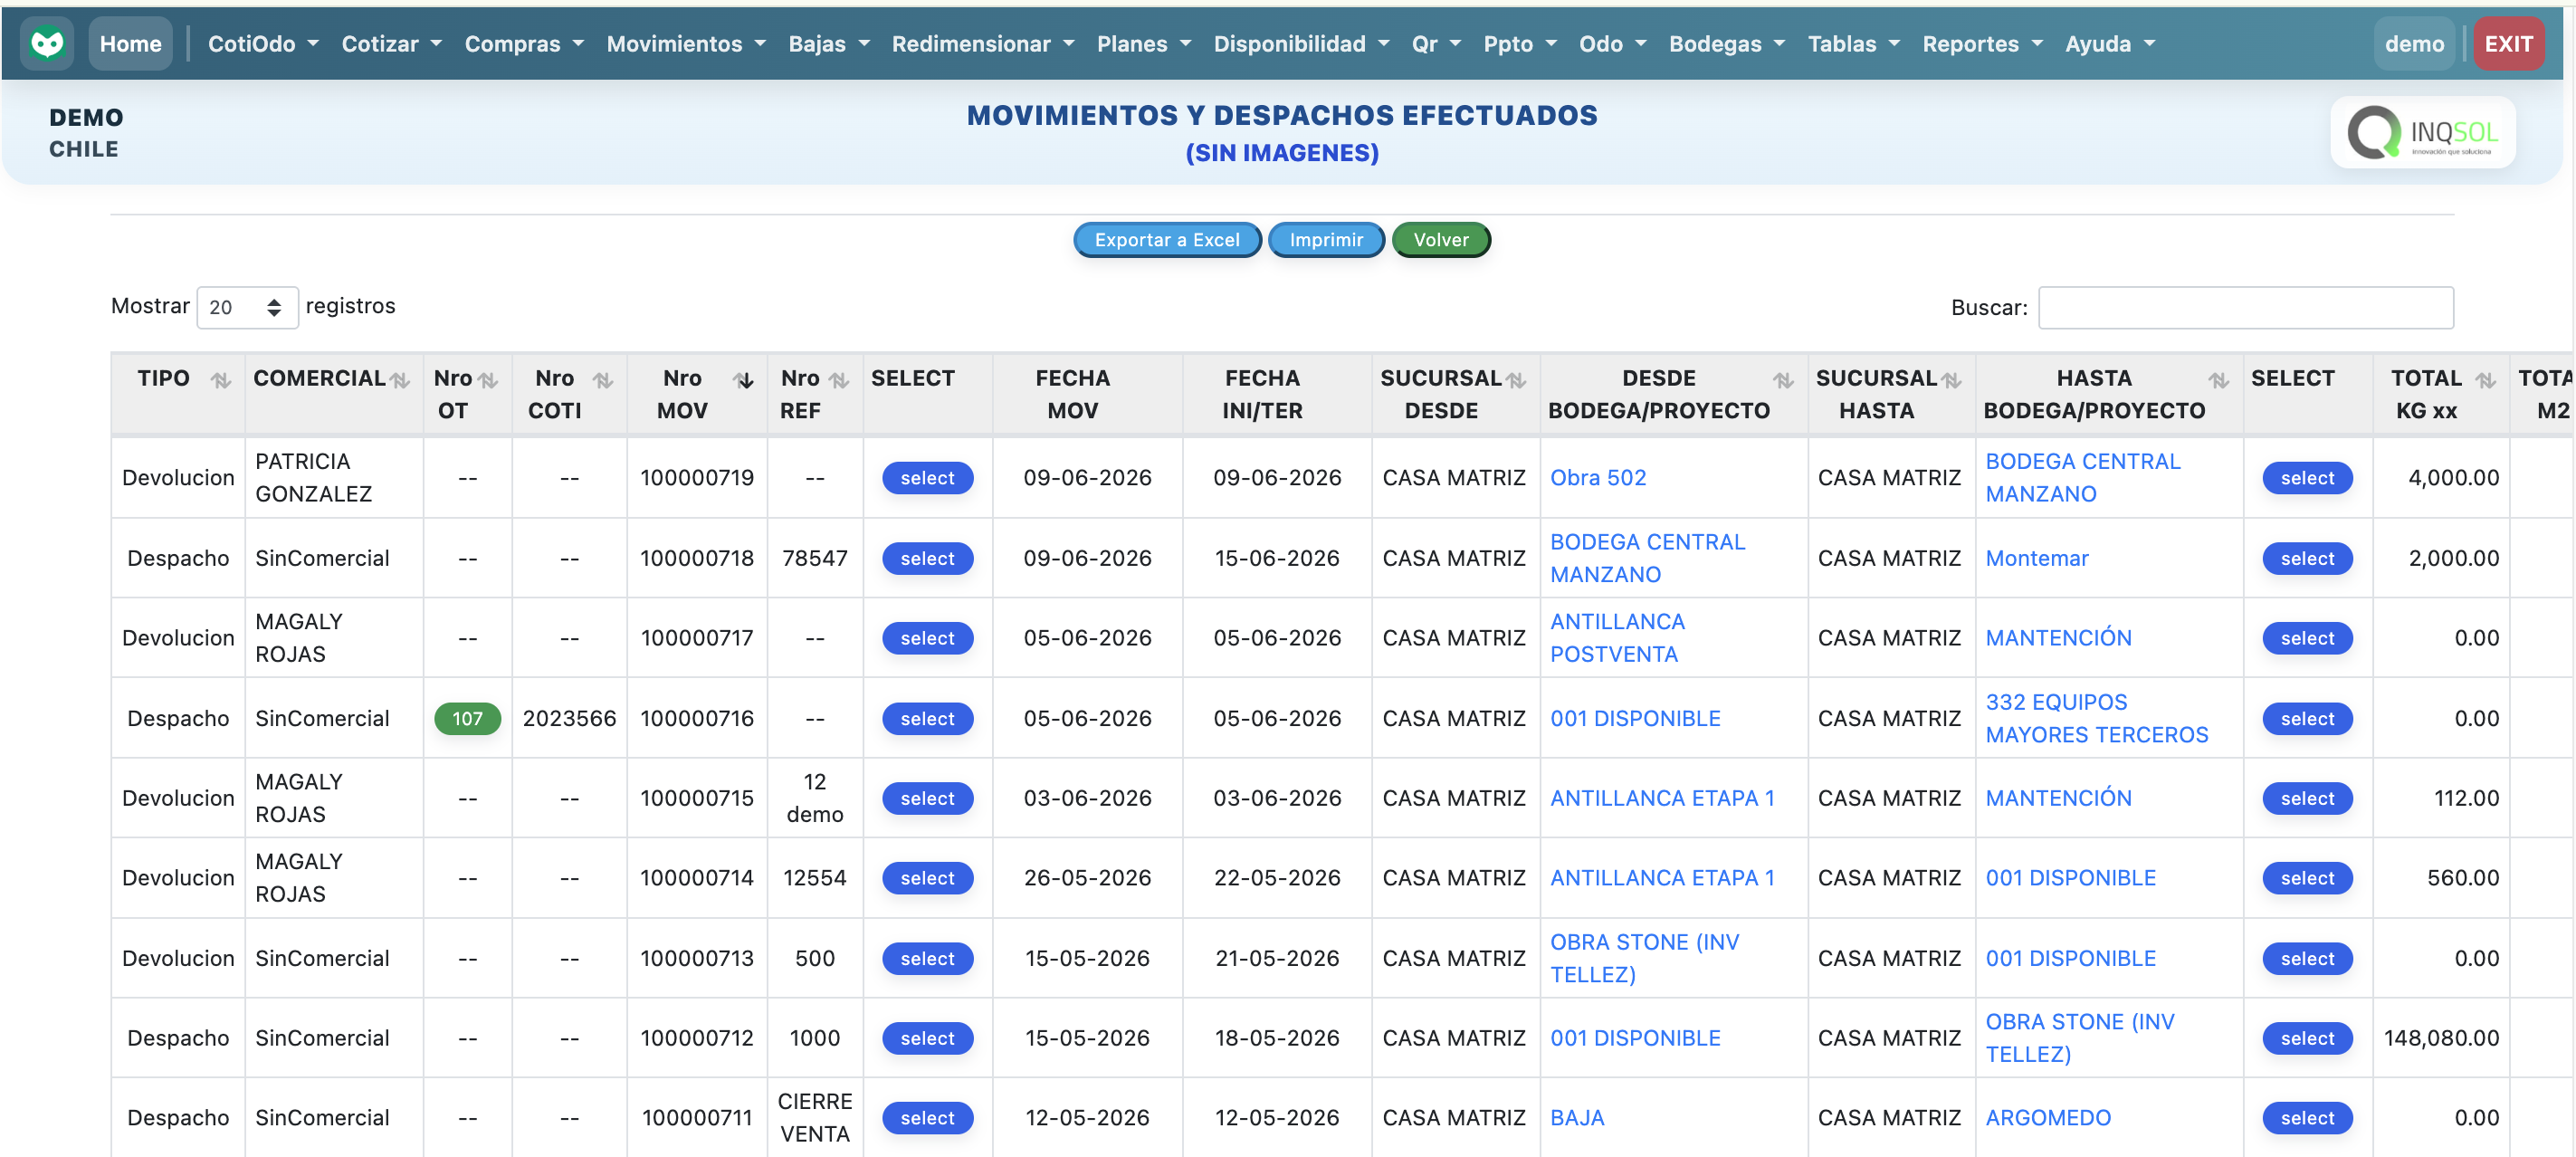Export table with Exportar a Excel
Screen dimensions: 2576x1157
pyautogui.click(x=1167, y=240)
